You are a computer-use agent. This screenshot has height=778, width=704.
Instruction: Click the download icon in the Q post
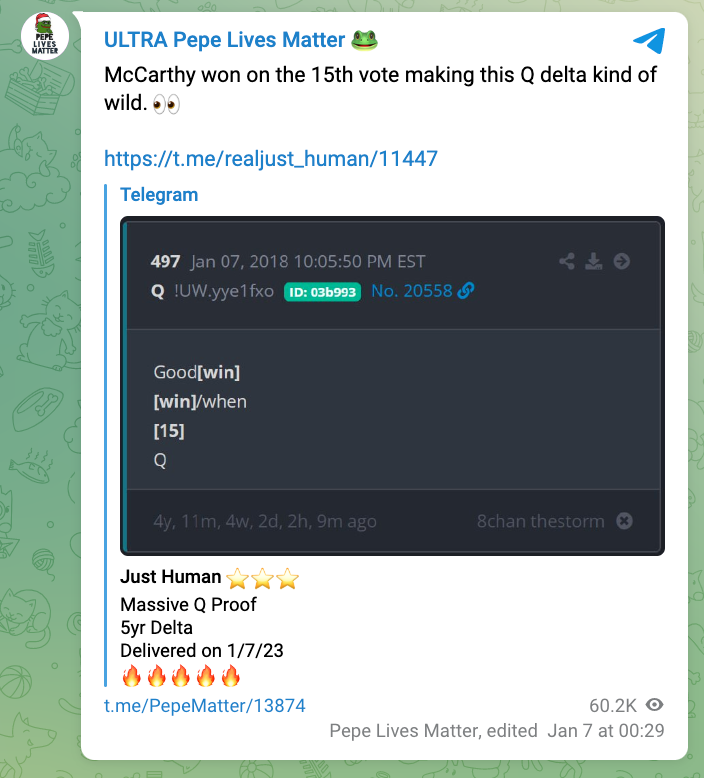(x=594, y=262)
